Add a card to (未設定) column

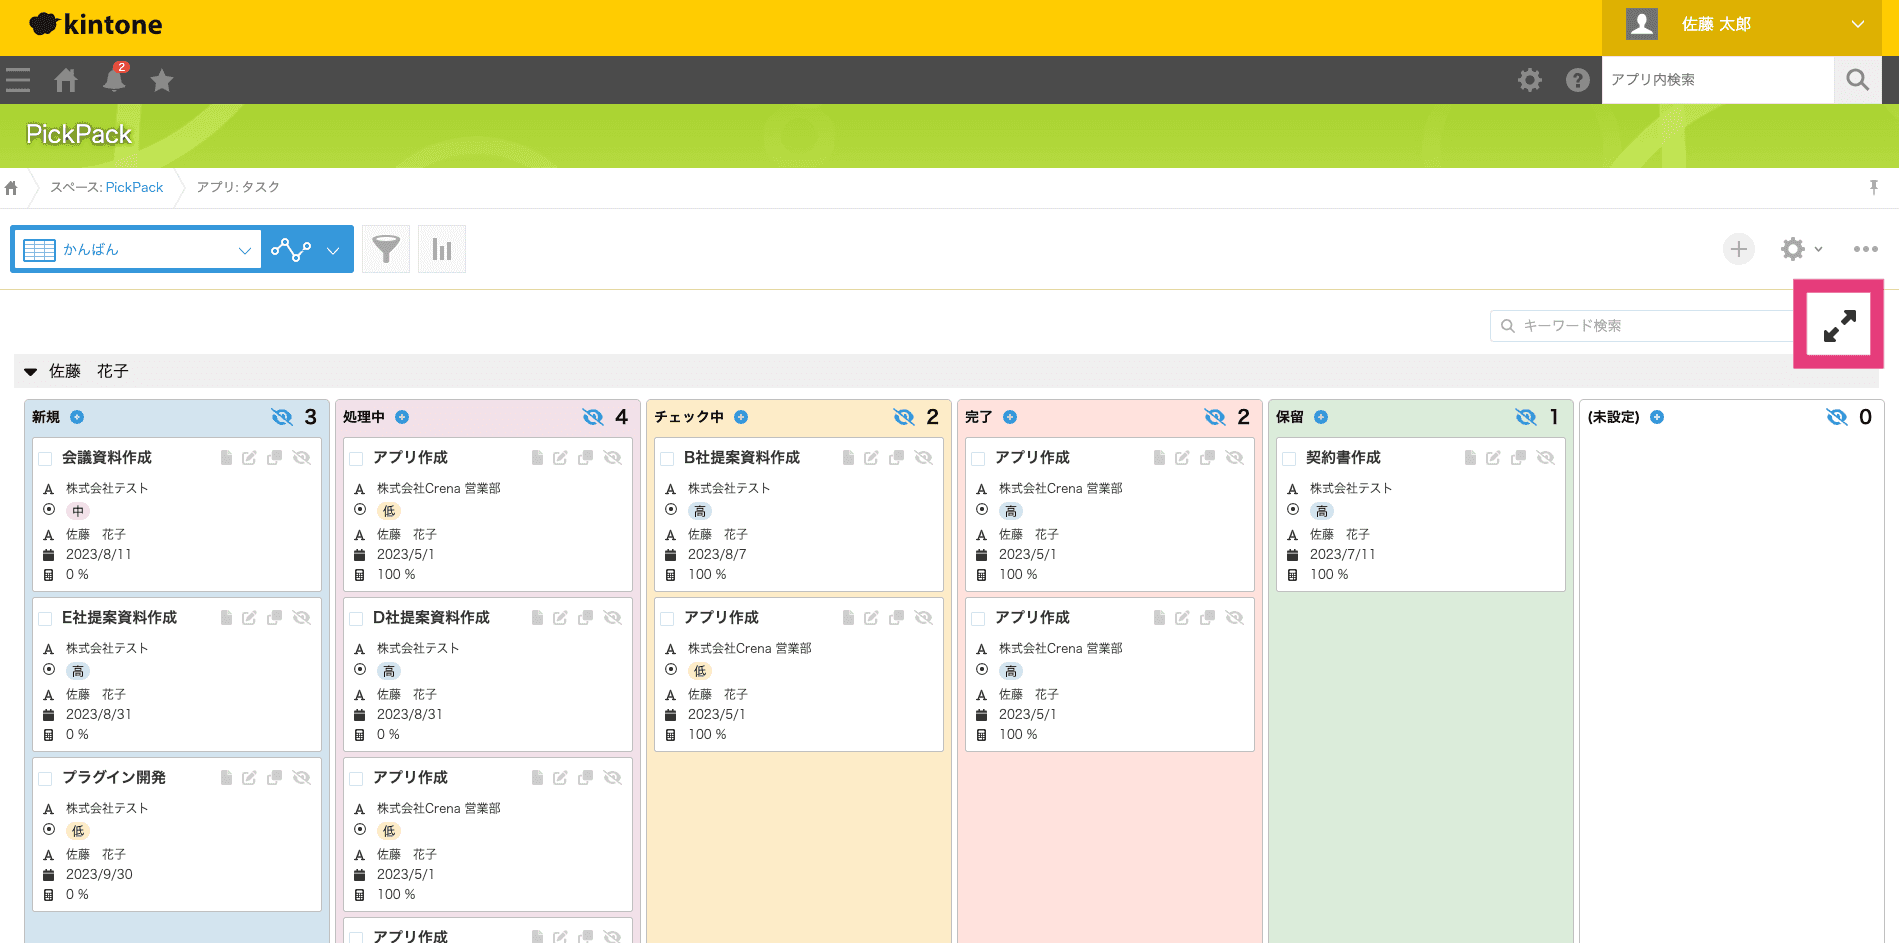pos(1657,417)
